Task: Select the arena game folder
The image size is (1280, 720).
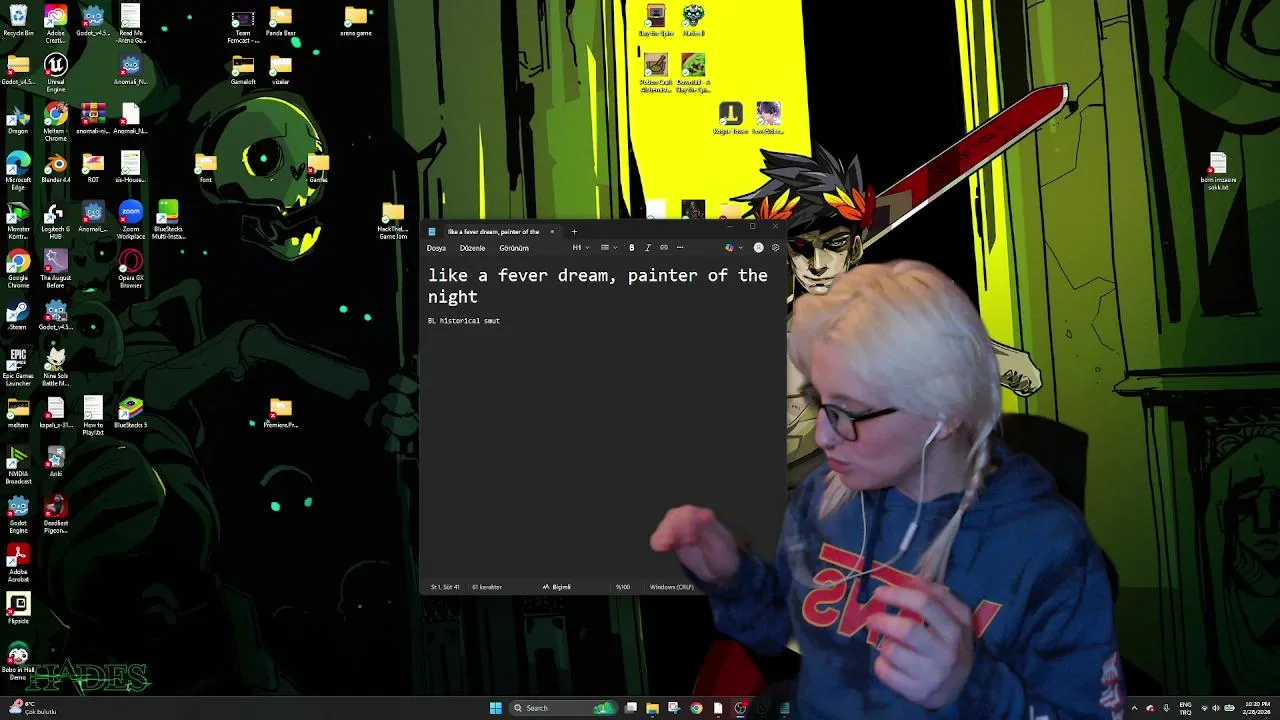Action: click(356, 22)
